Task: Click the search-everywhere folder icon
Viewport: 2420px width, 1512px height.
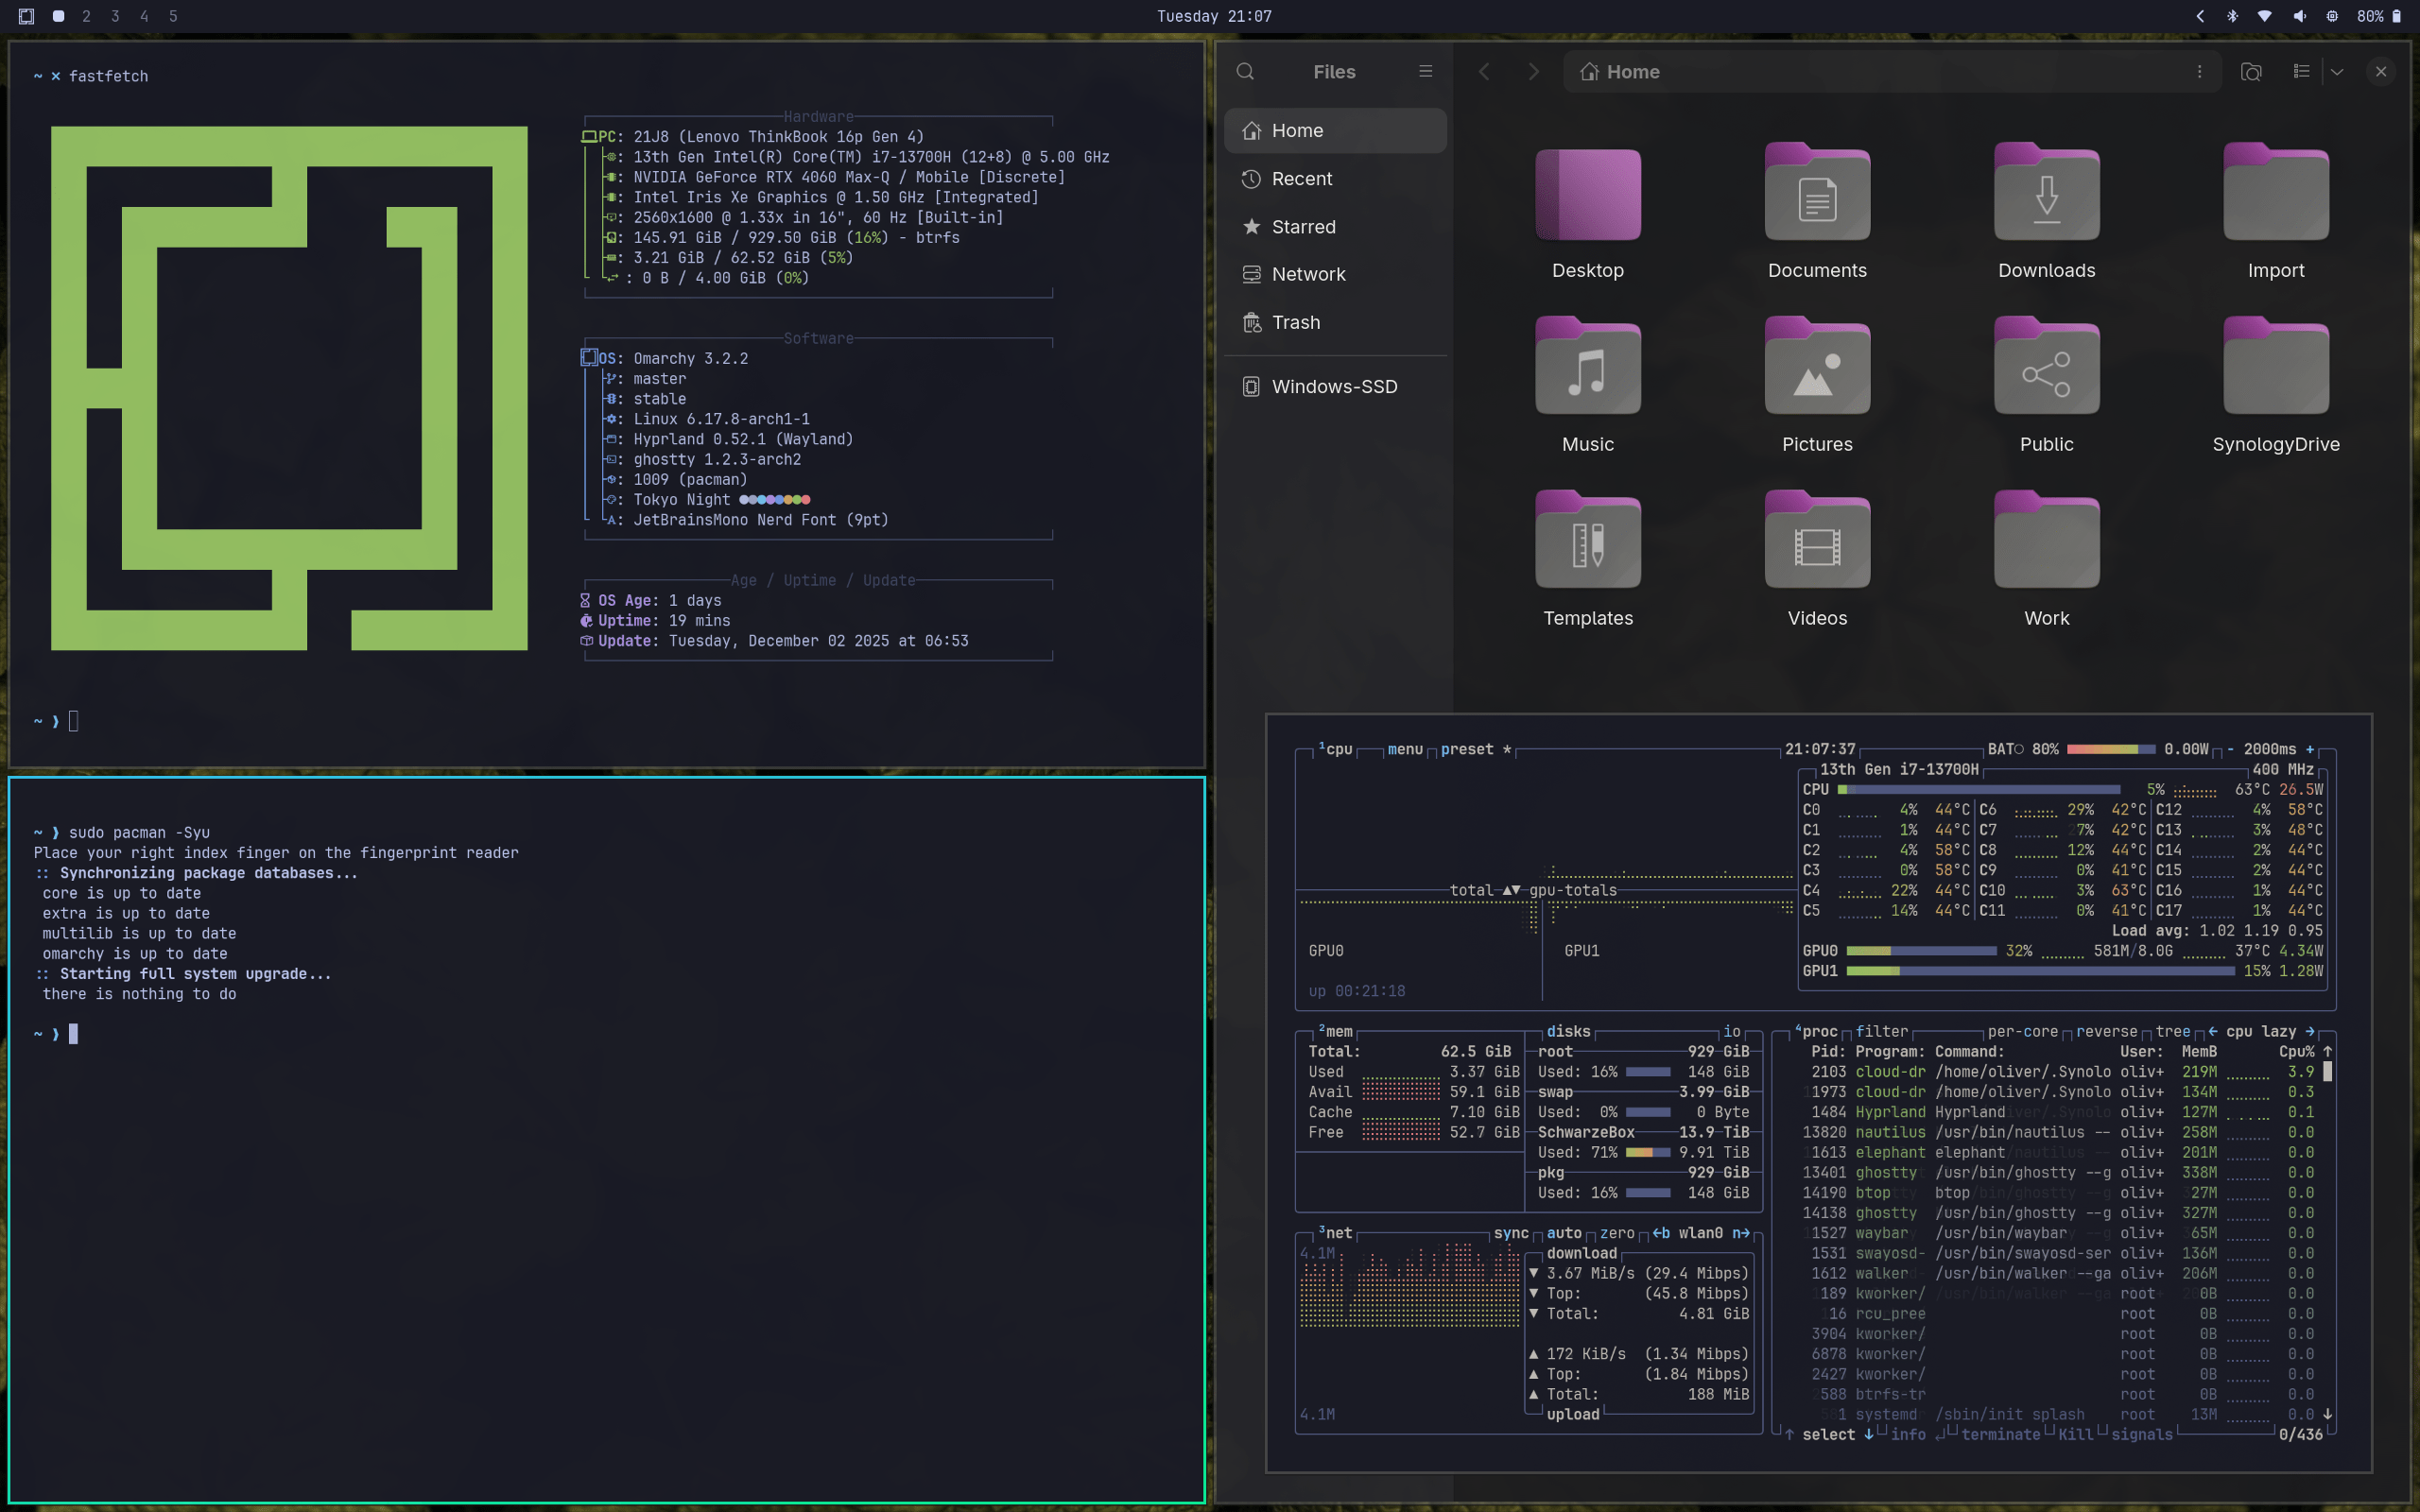Action: 2250,71
